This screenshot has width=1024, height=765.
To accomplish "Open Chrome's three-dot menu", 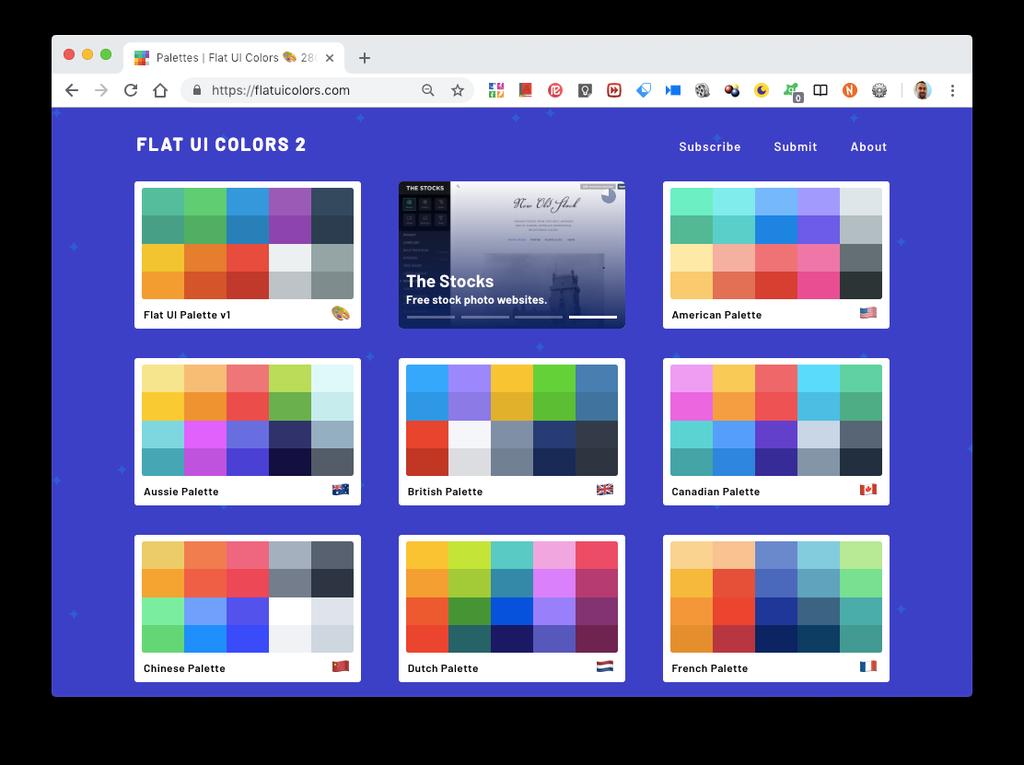I will [952, 90].
